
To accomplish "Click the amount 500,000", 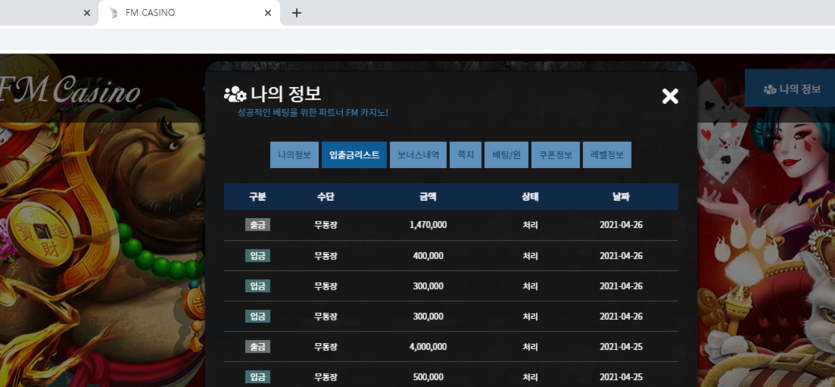I will tap(428, 377).
